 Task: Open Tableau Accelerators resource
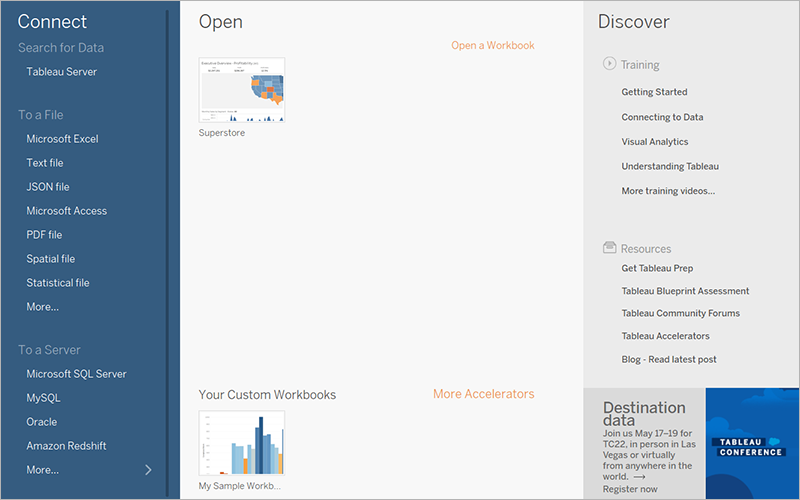click(665, 336)
